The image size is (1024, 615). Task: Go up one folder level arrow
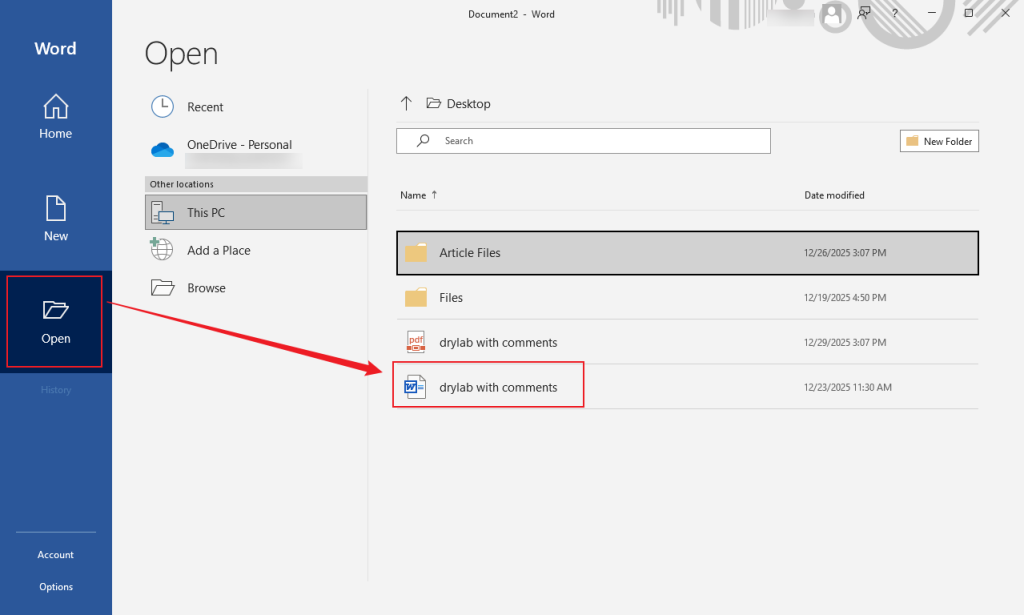pos(406,103)
